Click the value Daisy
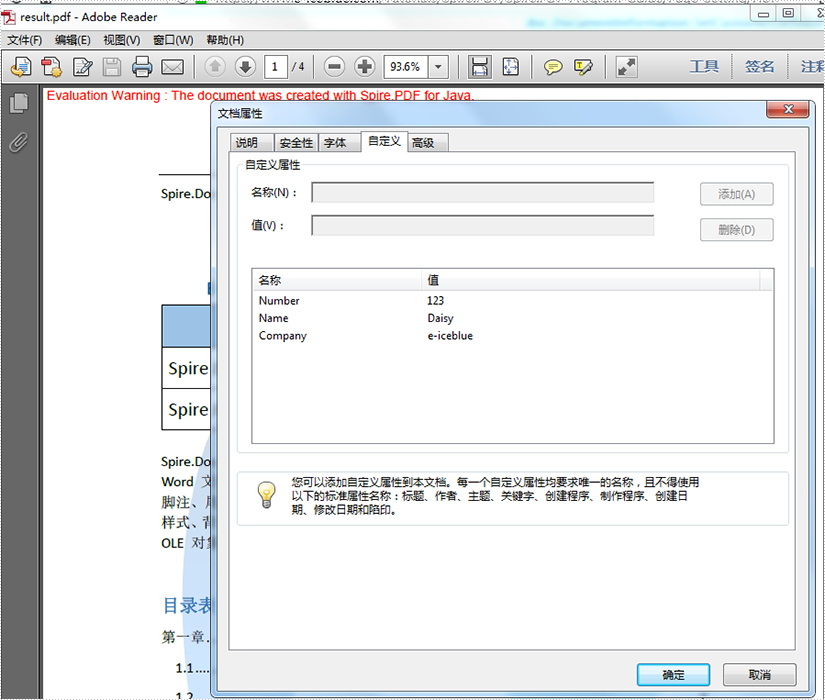The width and height of the screenshot is (825, 700). coord(440,318)
